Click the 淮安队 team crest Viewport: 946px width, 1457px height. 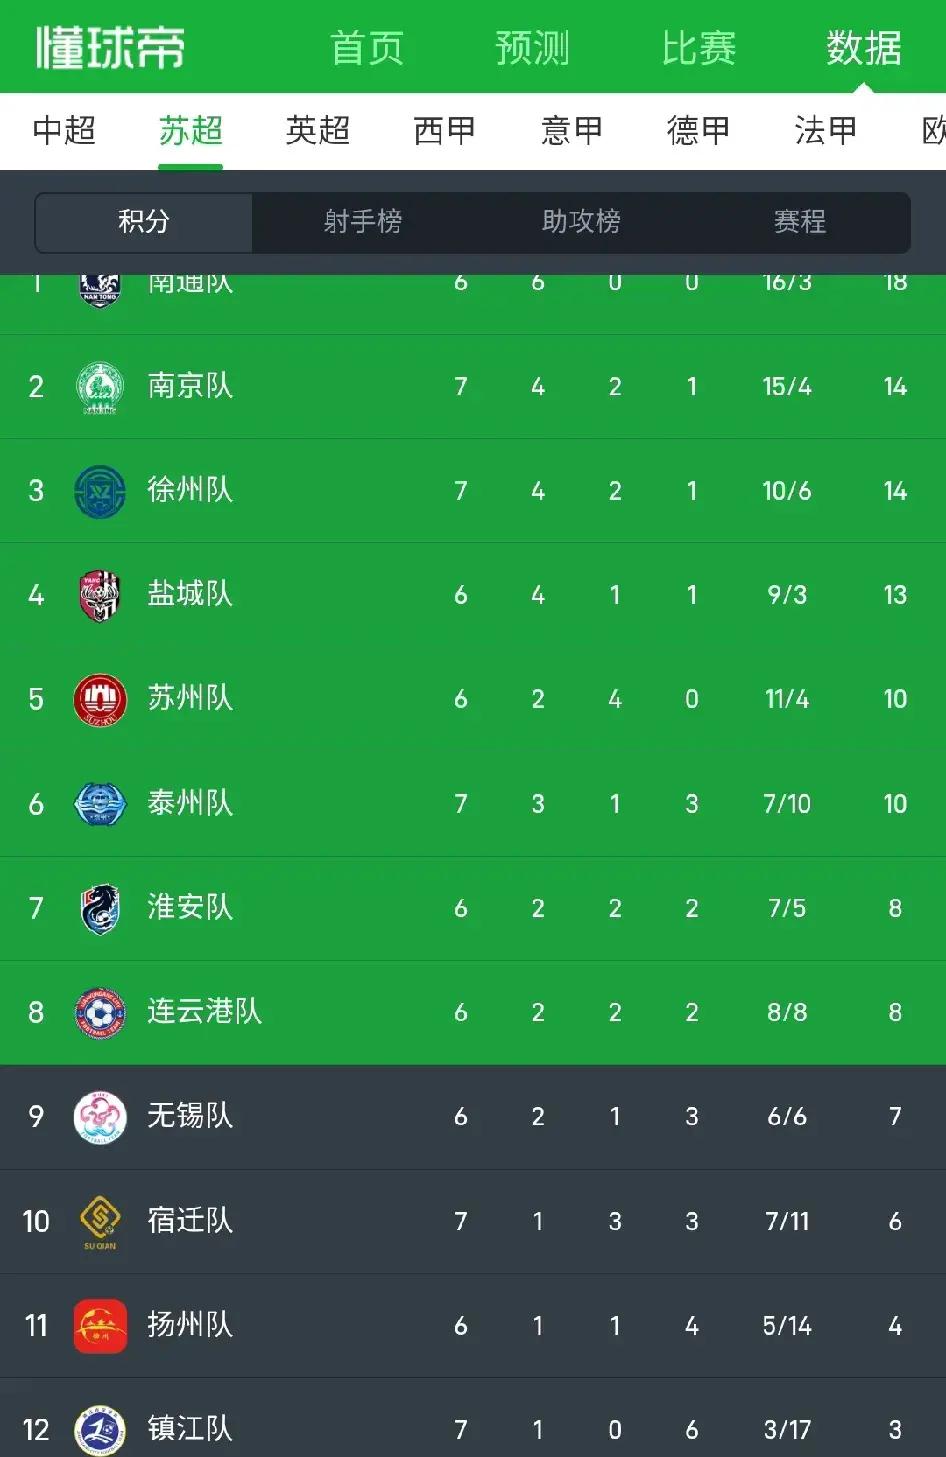click(x=97, y=908)
